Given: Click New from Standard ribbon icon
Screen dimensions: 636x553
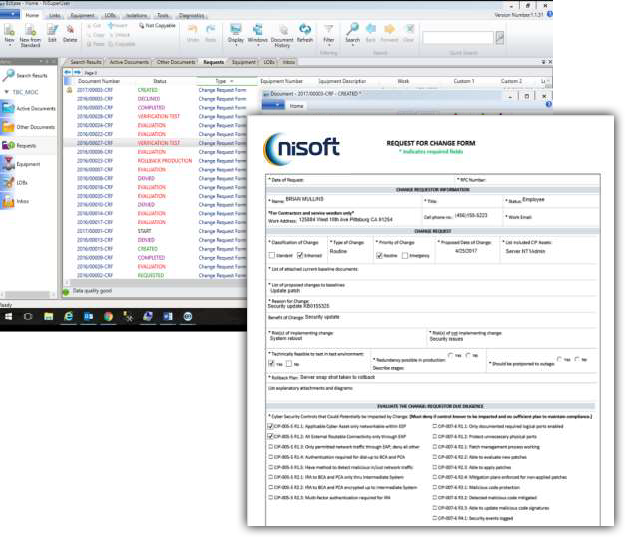Looking at the screenshot, I should pos(30,35).
